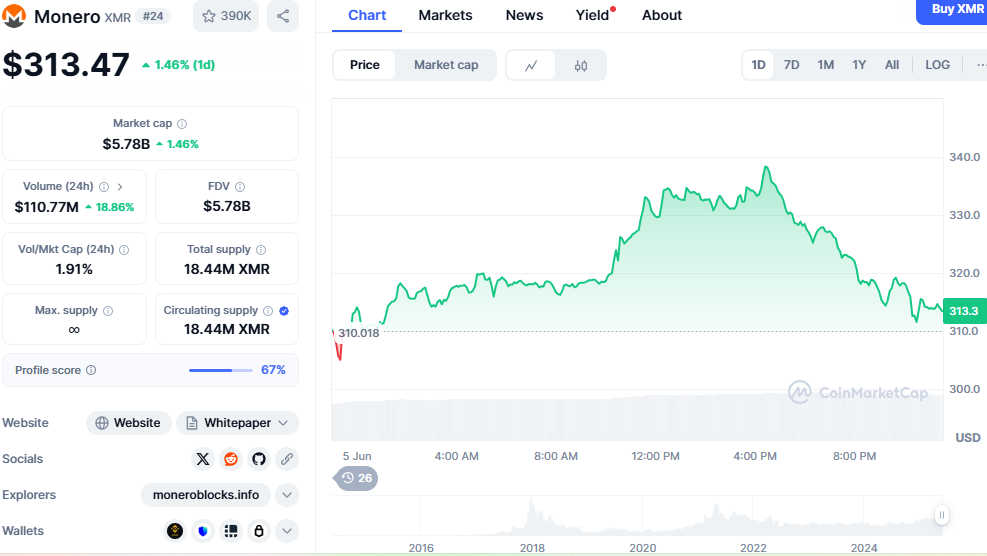Click the $313.47 price text
987x556 pixels.
66,65
